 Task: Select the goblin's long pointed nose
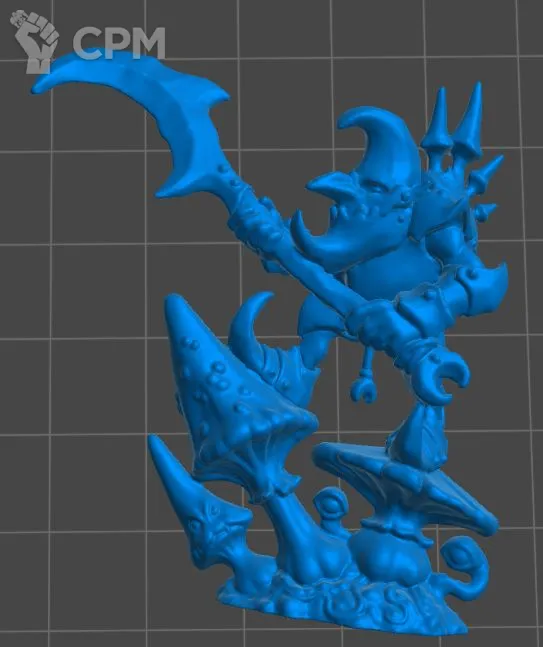click(328, 185)
